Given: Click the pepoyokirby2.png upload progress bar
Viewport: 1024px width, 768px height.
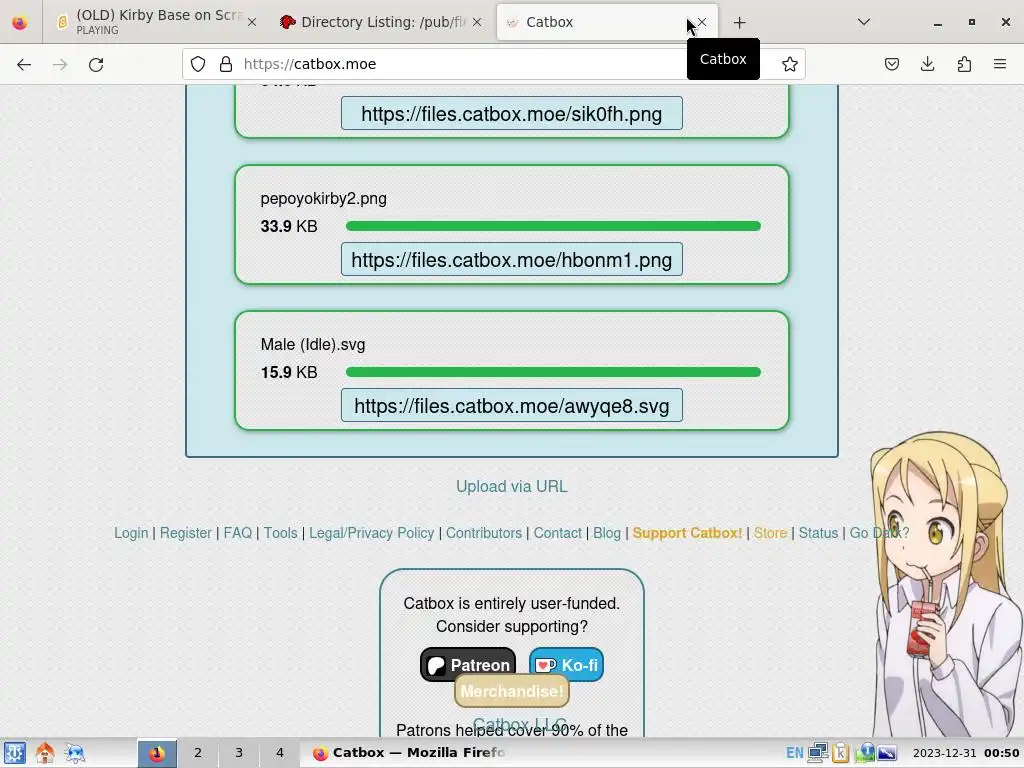Looking at the screenshot, I should (x=553, y=226).
